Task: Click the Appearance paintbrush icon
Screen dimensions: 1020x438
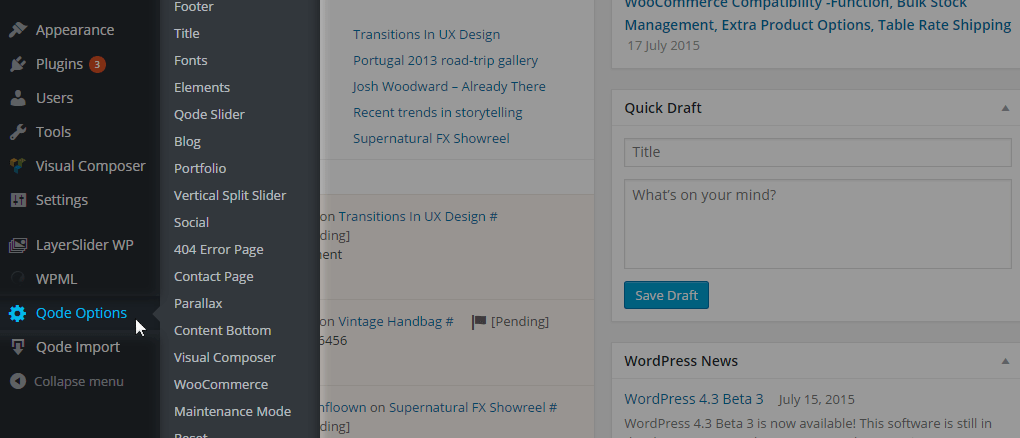Action: point(18,30)
